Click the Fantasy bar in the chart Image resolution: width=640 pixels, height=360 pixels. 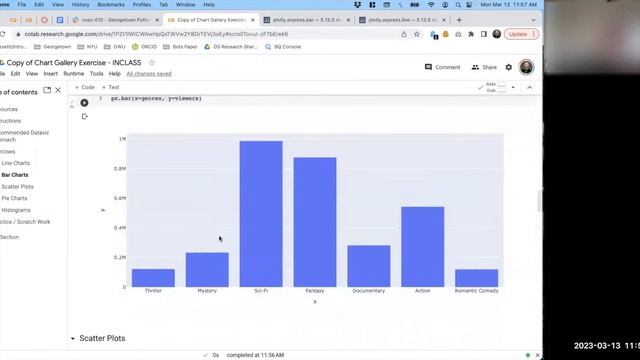click(x=315, y=222)
